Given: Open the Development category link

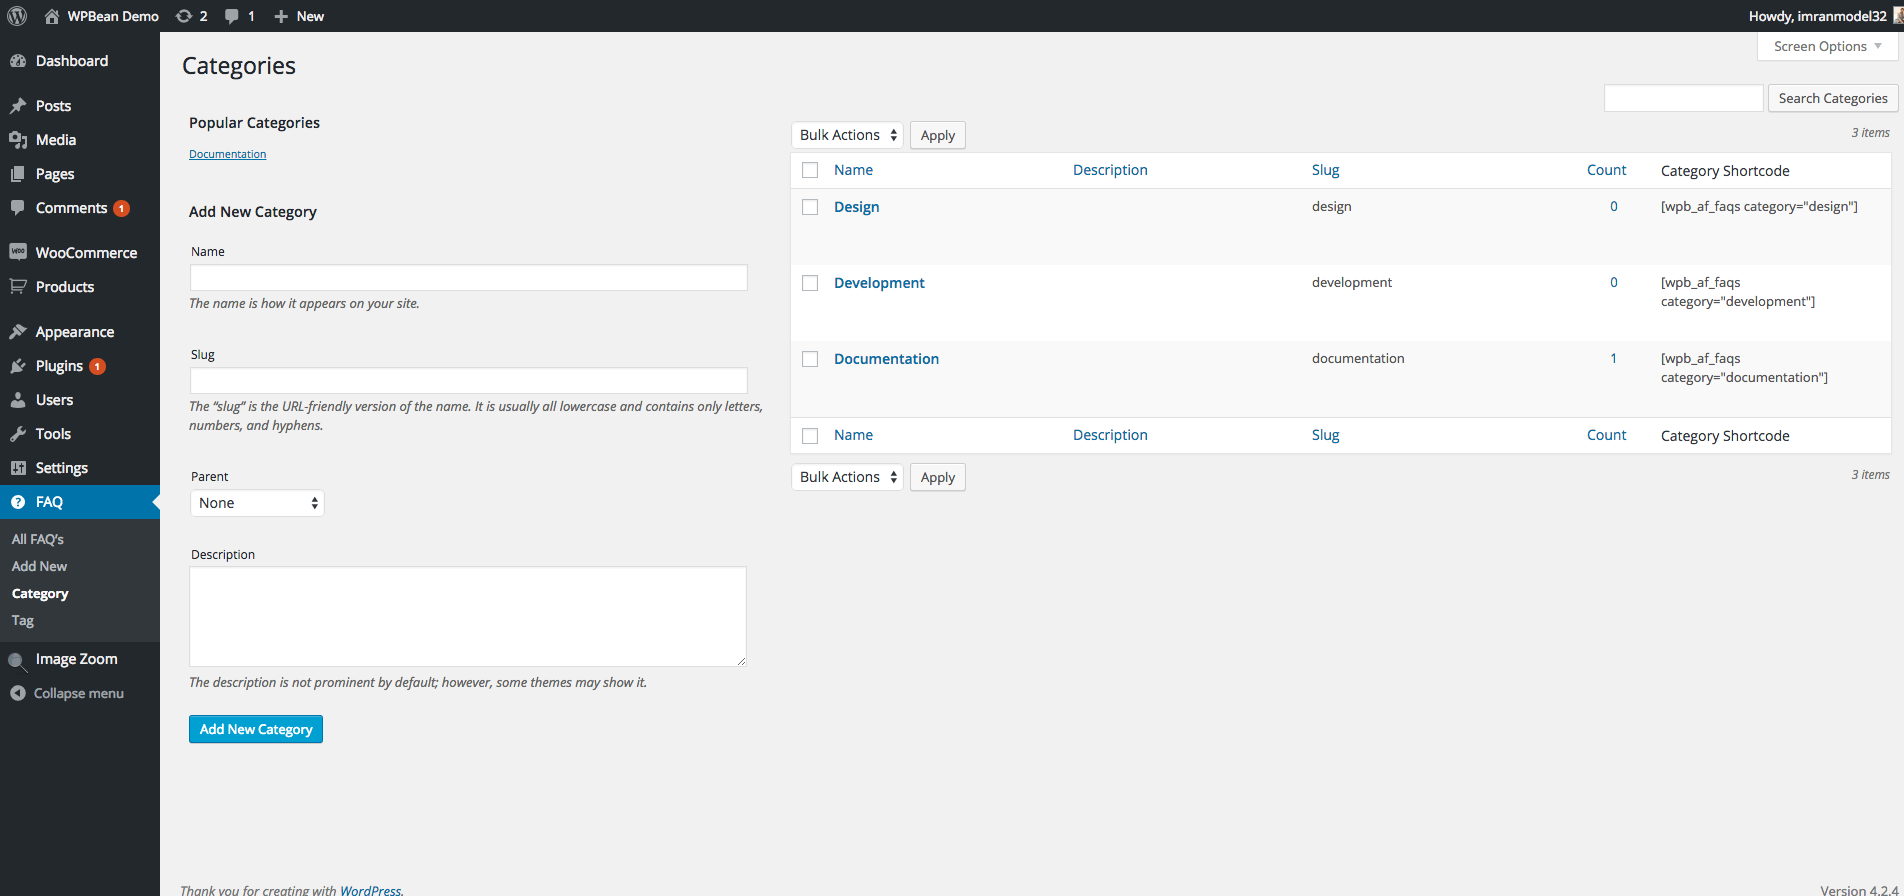Looking at the screenshot, I should (x=879, y=283).
